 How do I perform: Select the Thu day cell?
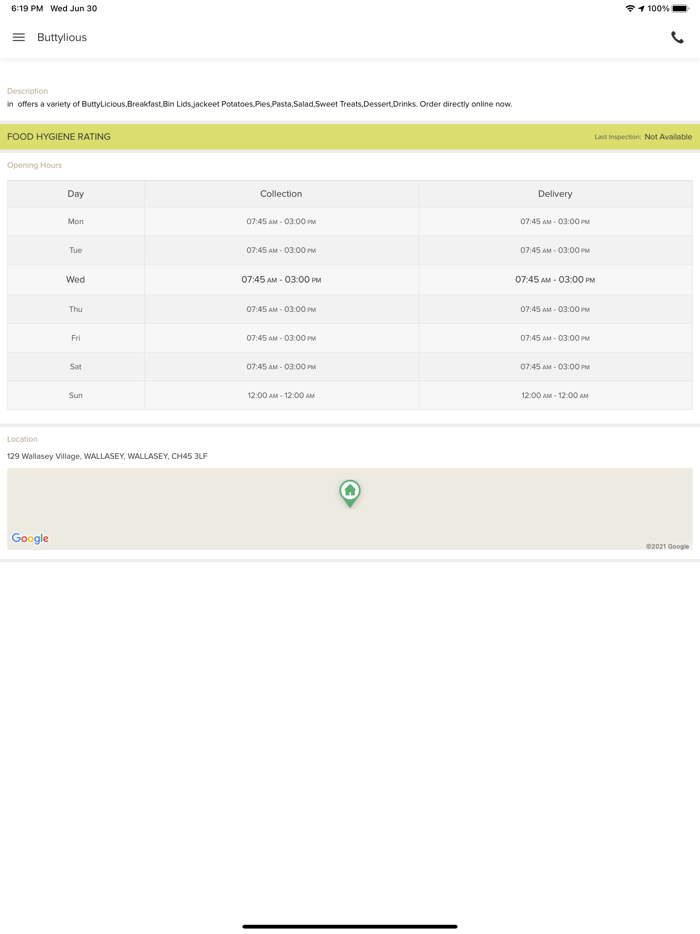(x=76, y=309)
